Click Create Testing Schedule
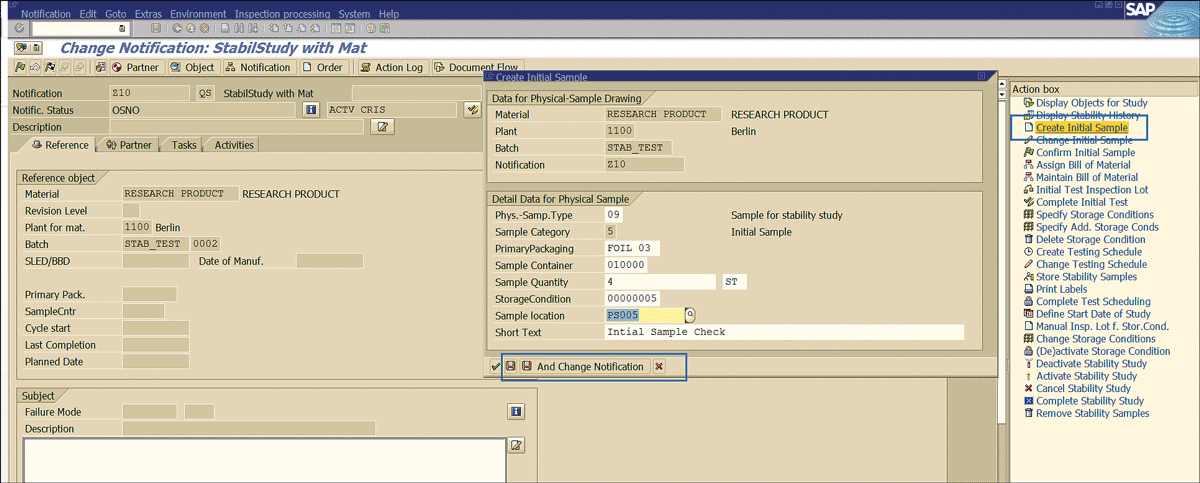Screen dimensions: 1200x483 point(1091,252)
